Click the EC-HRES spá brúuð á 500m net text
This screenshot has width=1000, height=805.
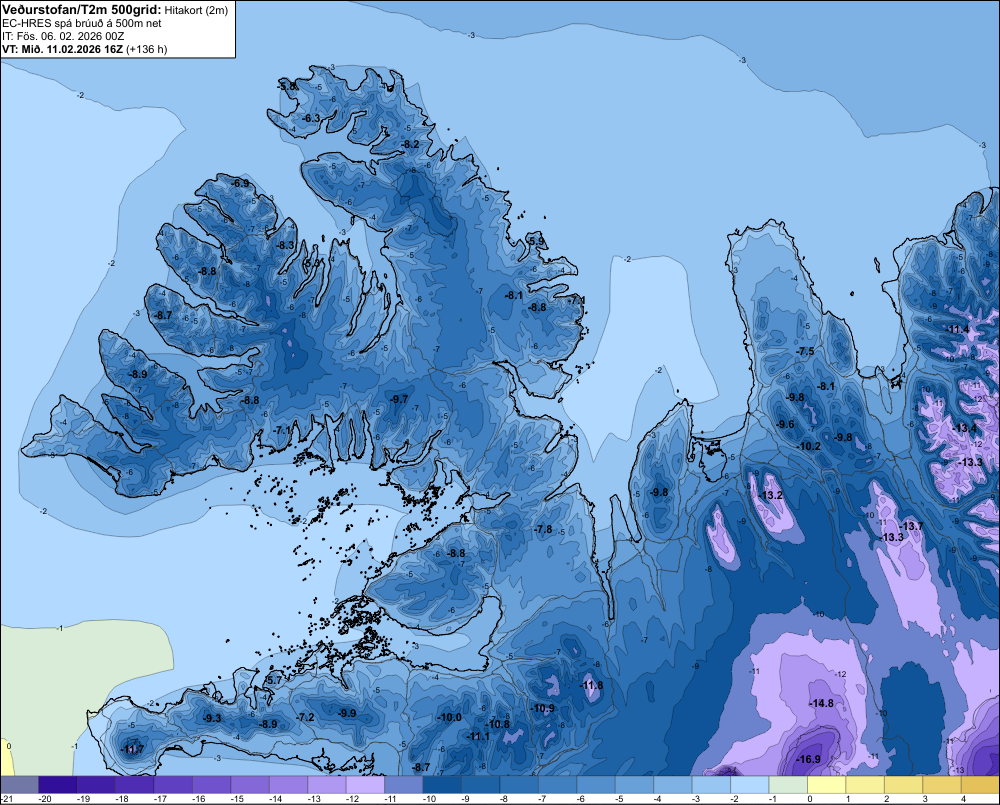(x=82, y=23)
